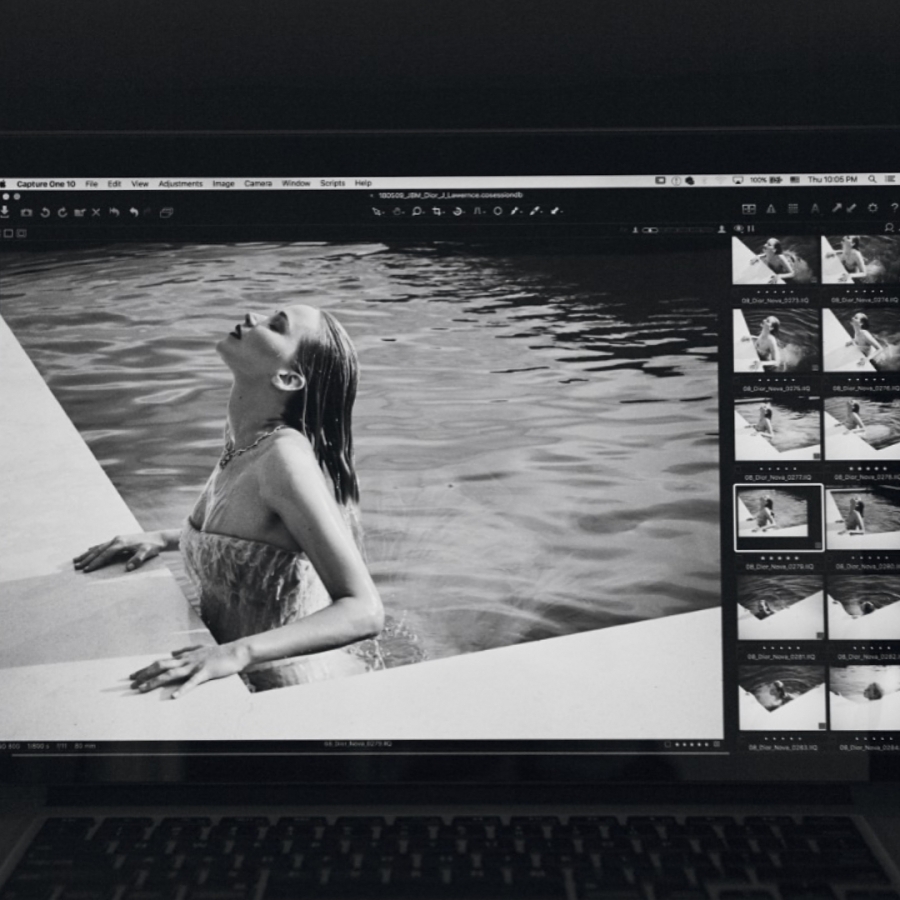
Task: Click the camera Capture icon
Action: click(27, 212)
